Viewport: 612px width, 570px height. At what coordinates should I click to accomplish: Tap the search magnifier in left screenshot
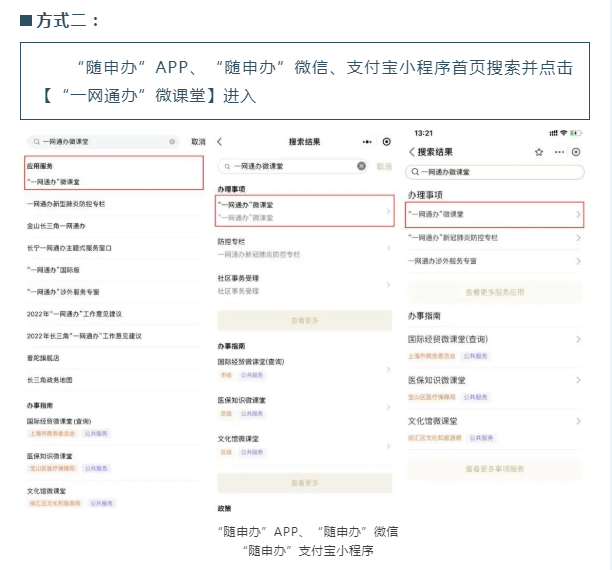click(x=37, y=142)
